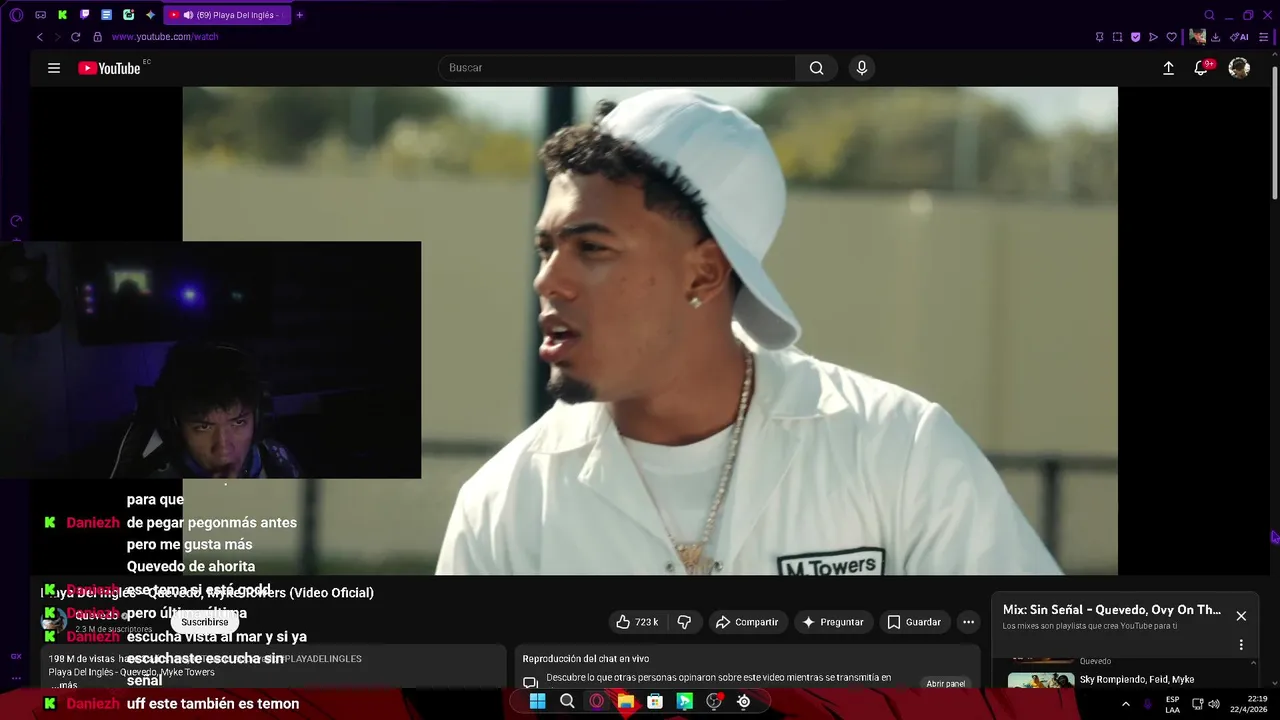Open Windows taskbar search
This screenshot has width=1280, height=720.
pyautogui.click(x=567, y=701)
